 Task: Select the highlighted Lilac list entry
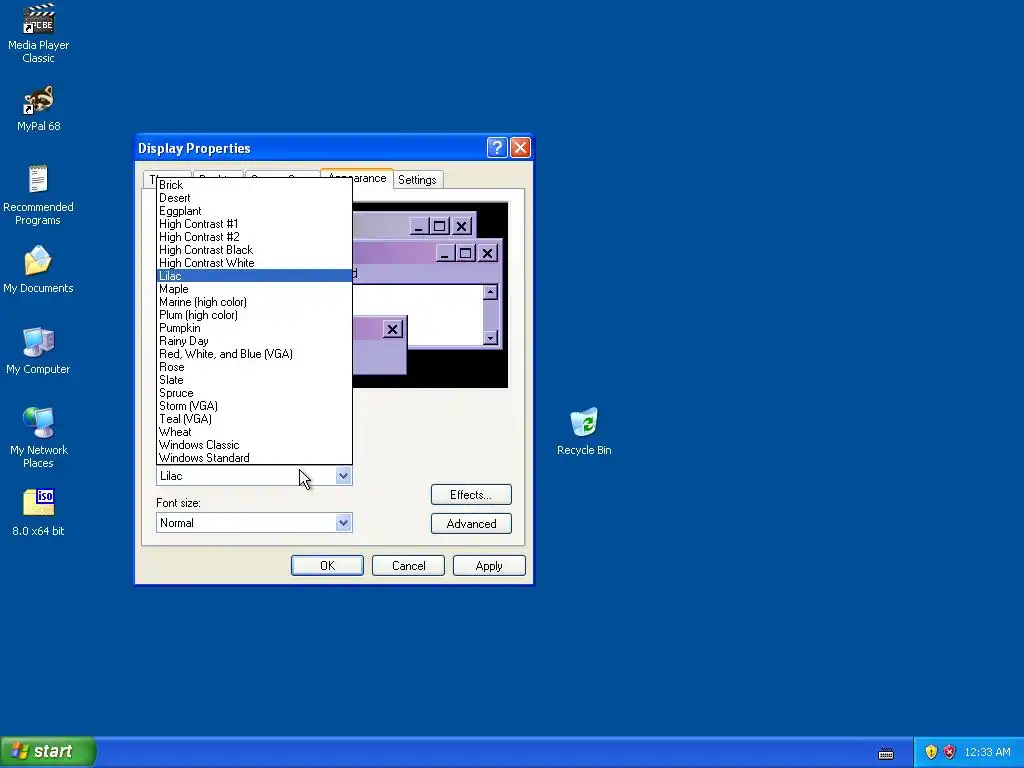pos(255,276)
